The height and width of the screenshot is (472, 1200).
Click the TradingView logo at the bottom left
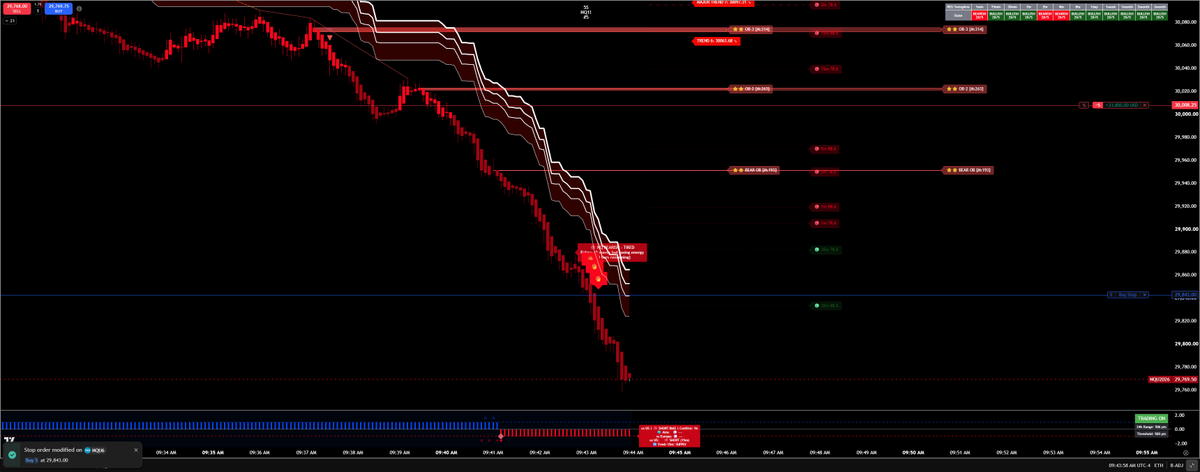[9, 438]
